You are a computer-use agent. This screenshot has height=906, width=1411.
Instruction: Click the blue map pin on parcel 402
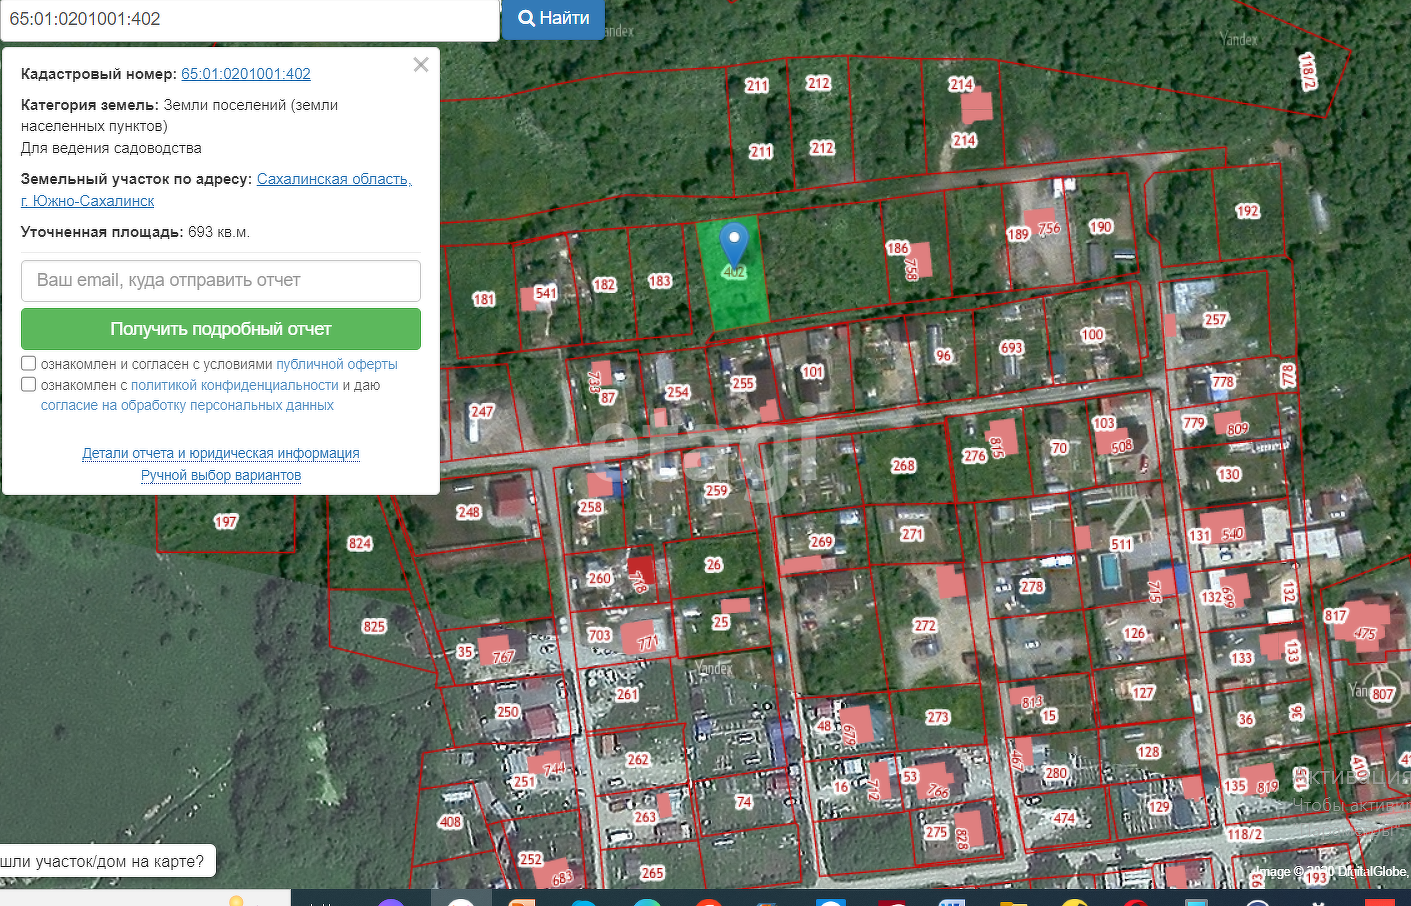pyautogui.click(x=734, y=241)
